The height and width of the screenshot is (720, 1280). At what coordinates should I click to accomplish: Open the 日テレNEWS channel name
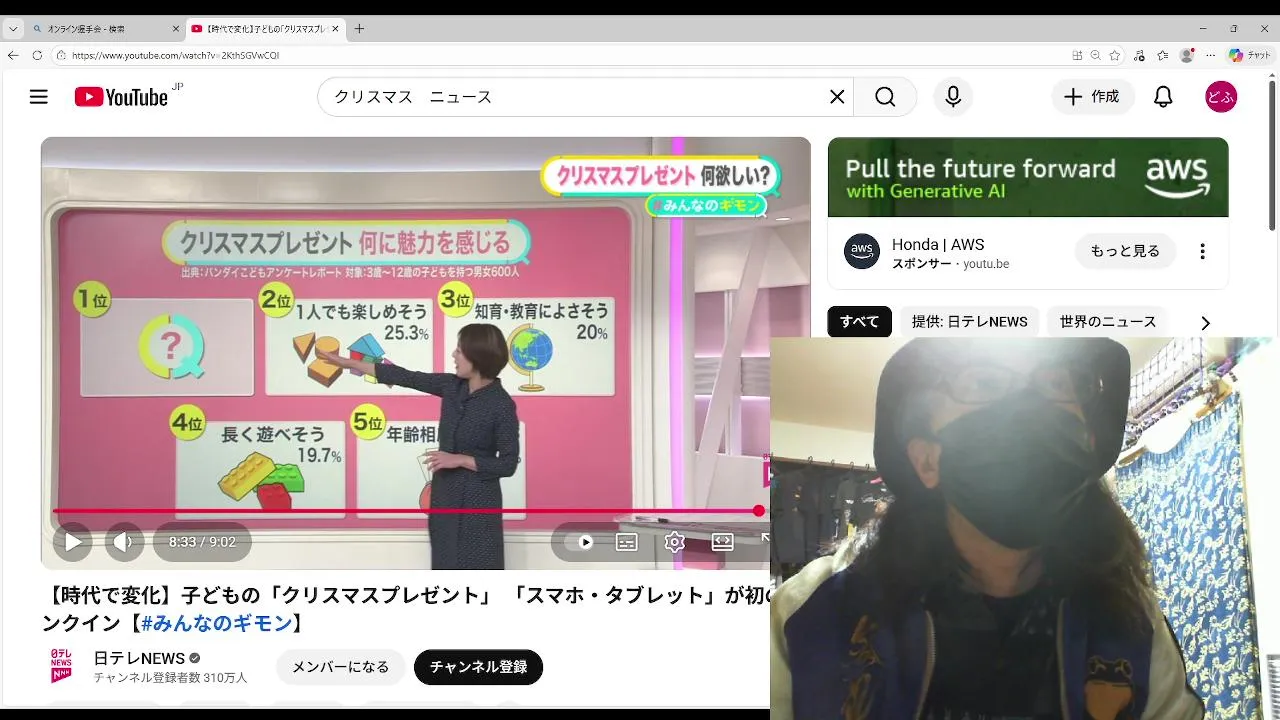click(139, 658)
